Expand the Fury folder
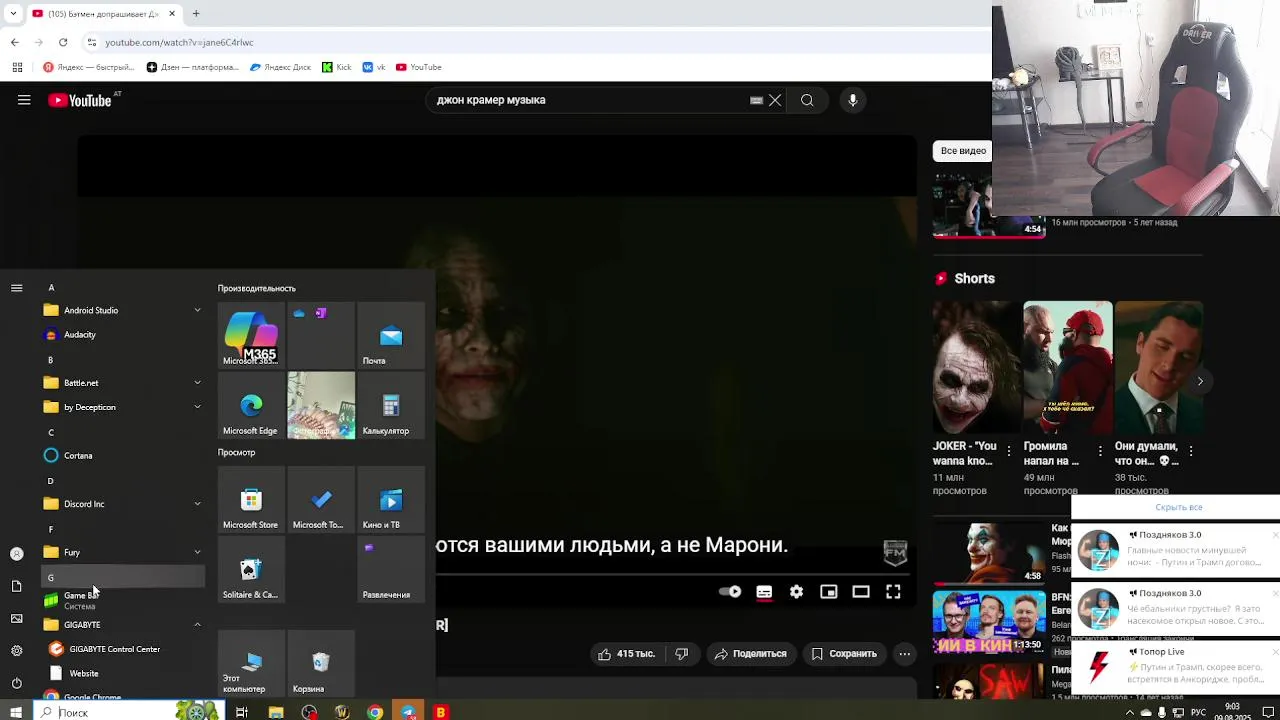 123,552
